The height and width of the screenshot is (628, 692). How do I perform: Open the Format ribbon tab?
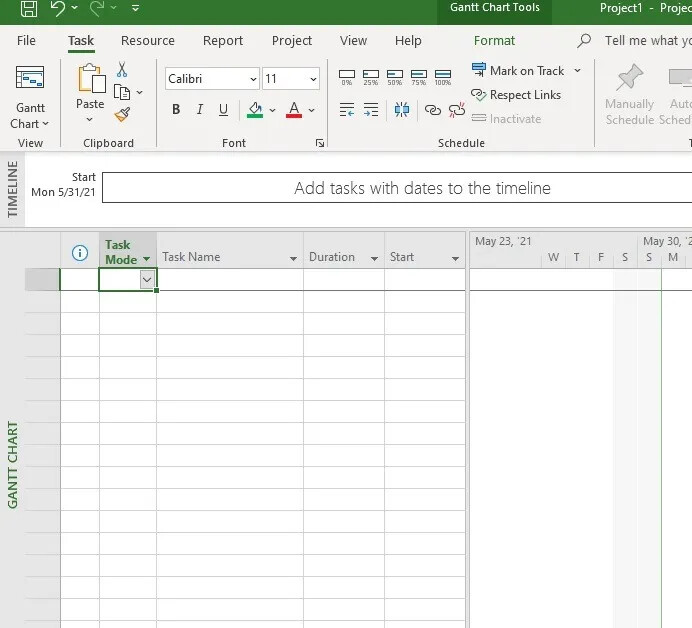tap(494, 41)
